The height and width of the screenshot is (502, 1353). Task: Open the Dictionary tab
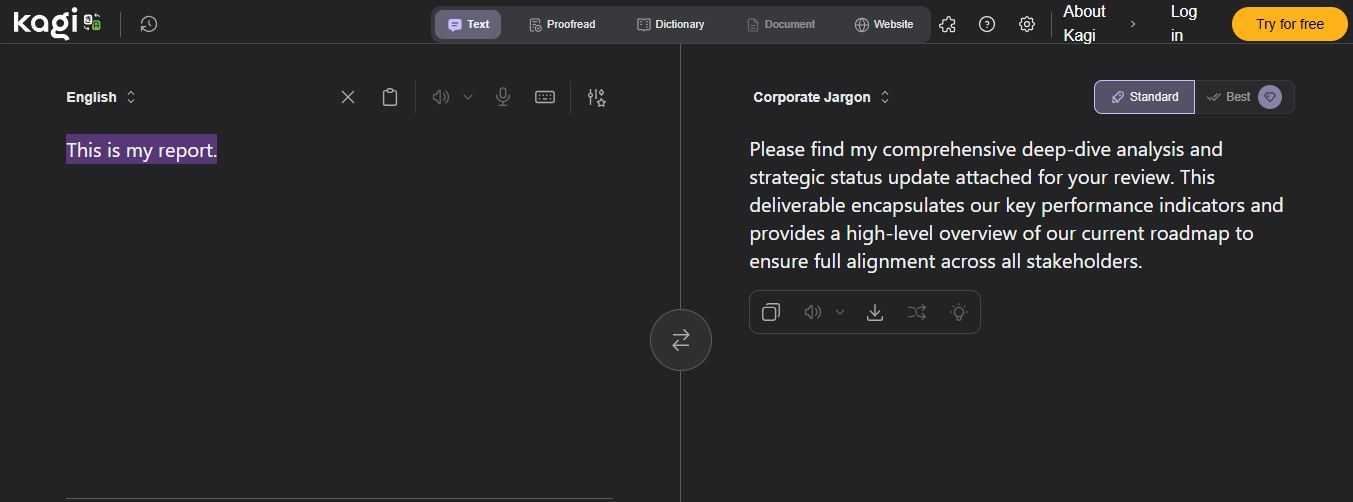pos(671,24)
